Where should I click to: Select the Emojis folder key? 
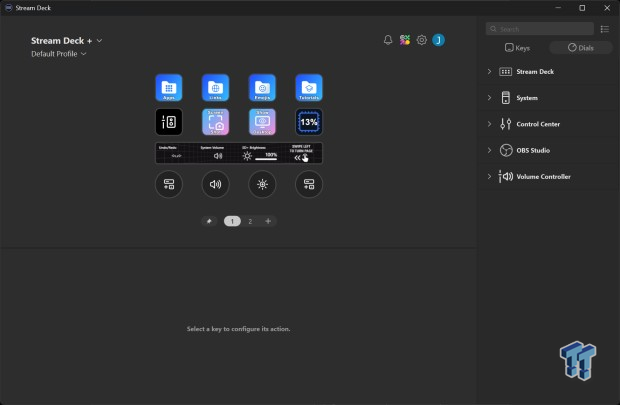pos(262,87)
